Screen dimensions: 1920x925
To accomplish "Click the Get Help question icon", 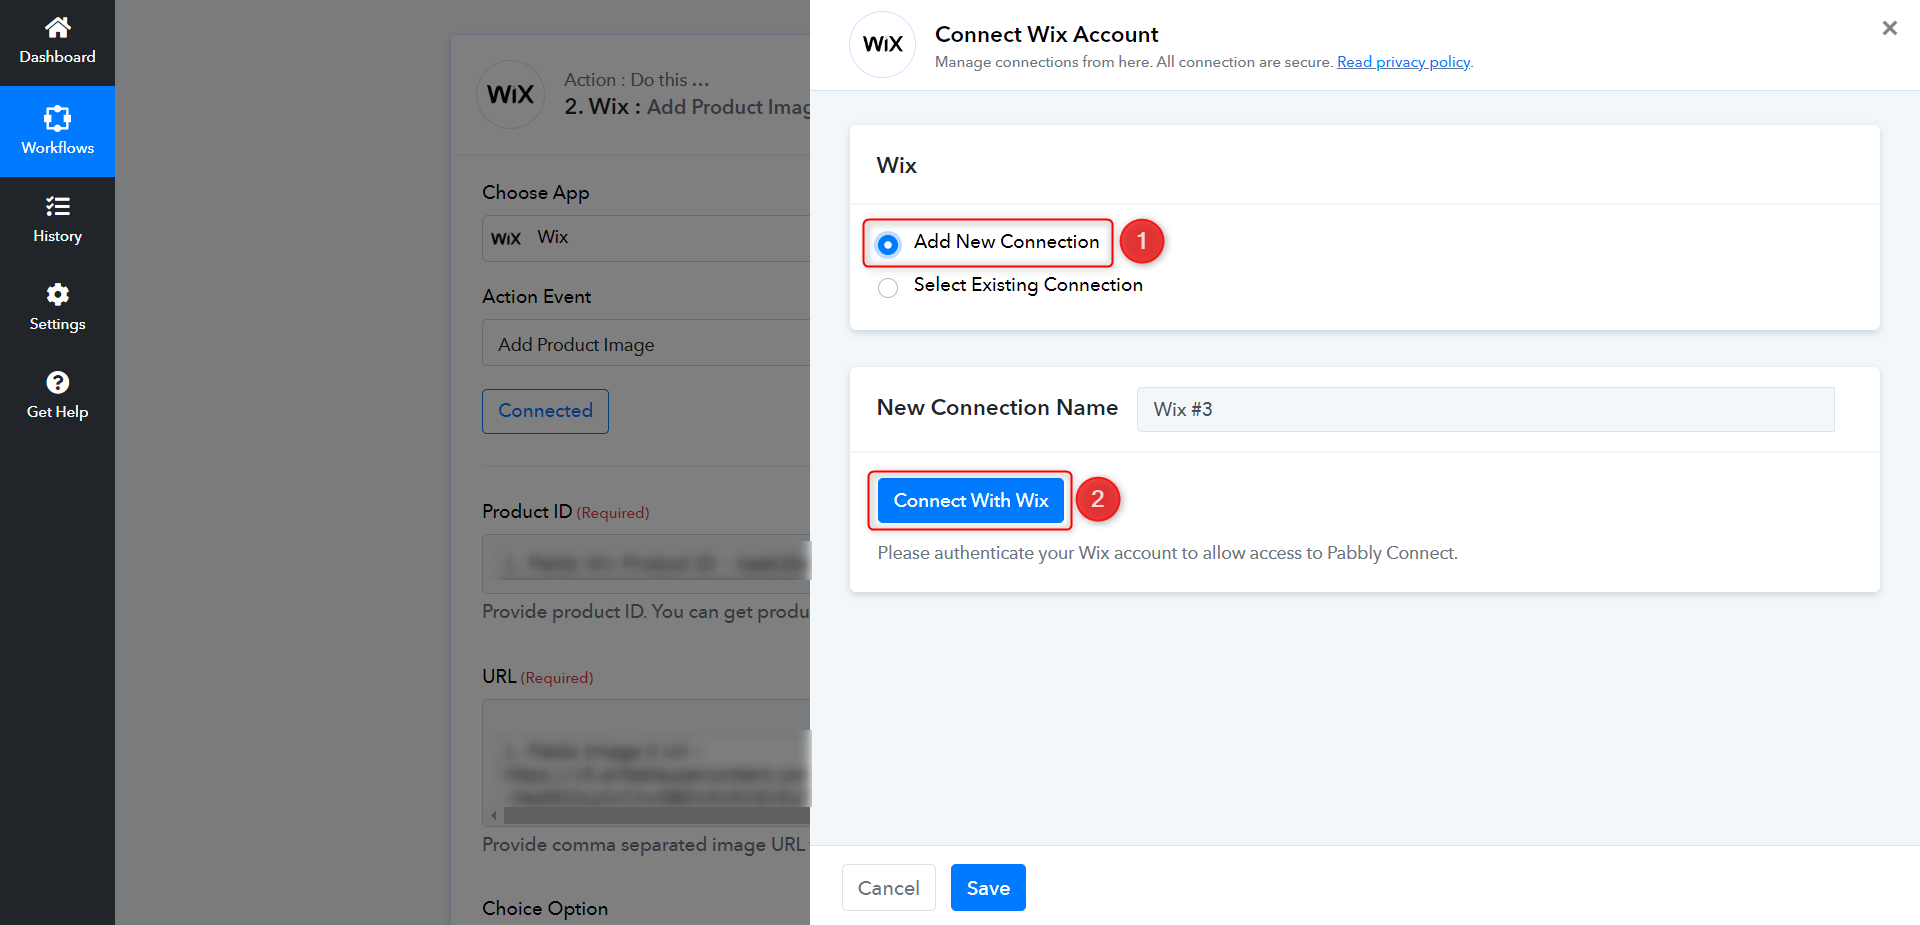I will [57, 382].
